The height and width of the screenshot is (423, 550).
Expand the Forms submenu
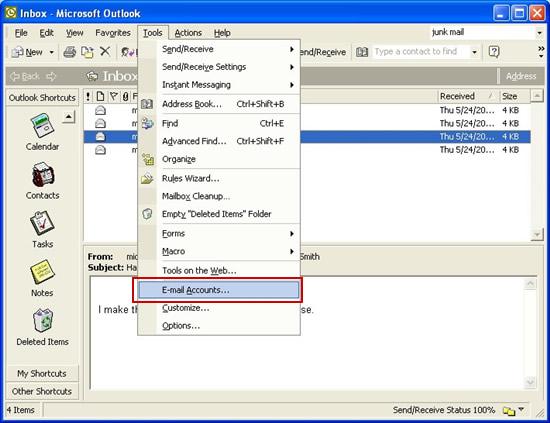(292, 234)
